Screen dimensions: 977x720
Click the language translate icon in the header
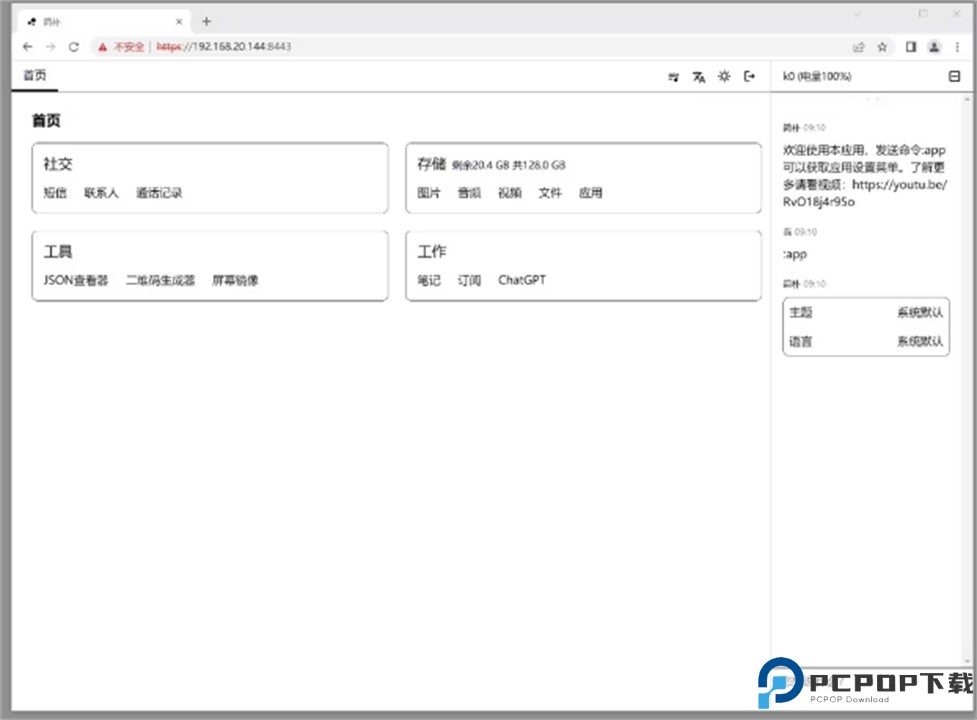coord(699,77)
